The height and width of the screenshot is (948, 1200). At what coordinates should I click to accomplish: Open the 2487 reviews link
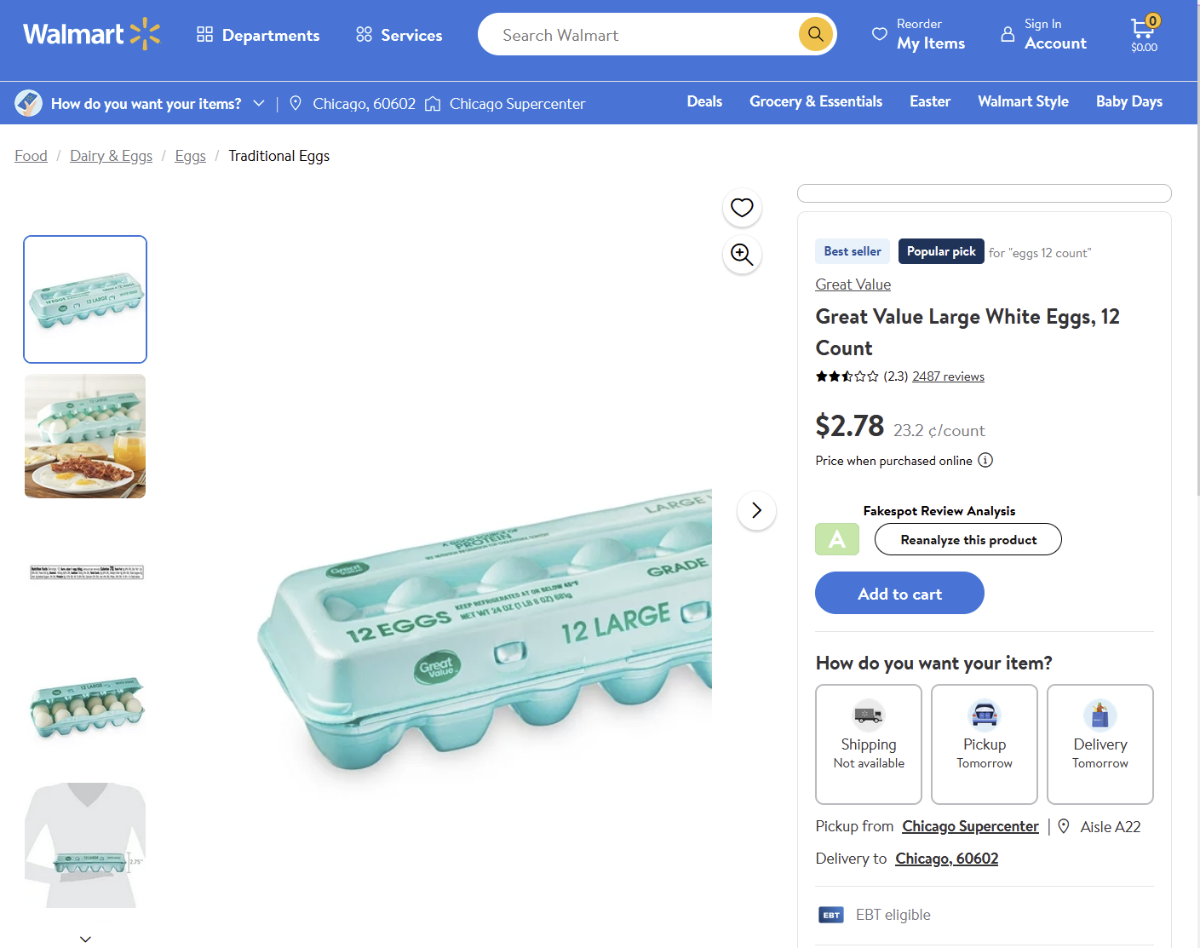click(x=948, y=377)
